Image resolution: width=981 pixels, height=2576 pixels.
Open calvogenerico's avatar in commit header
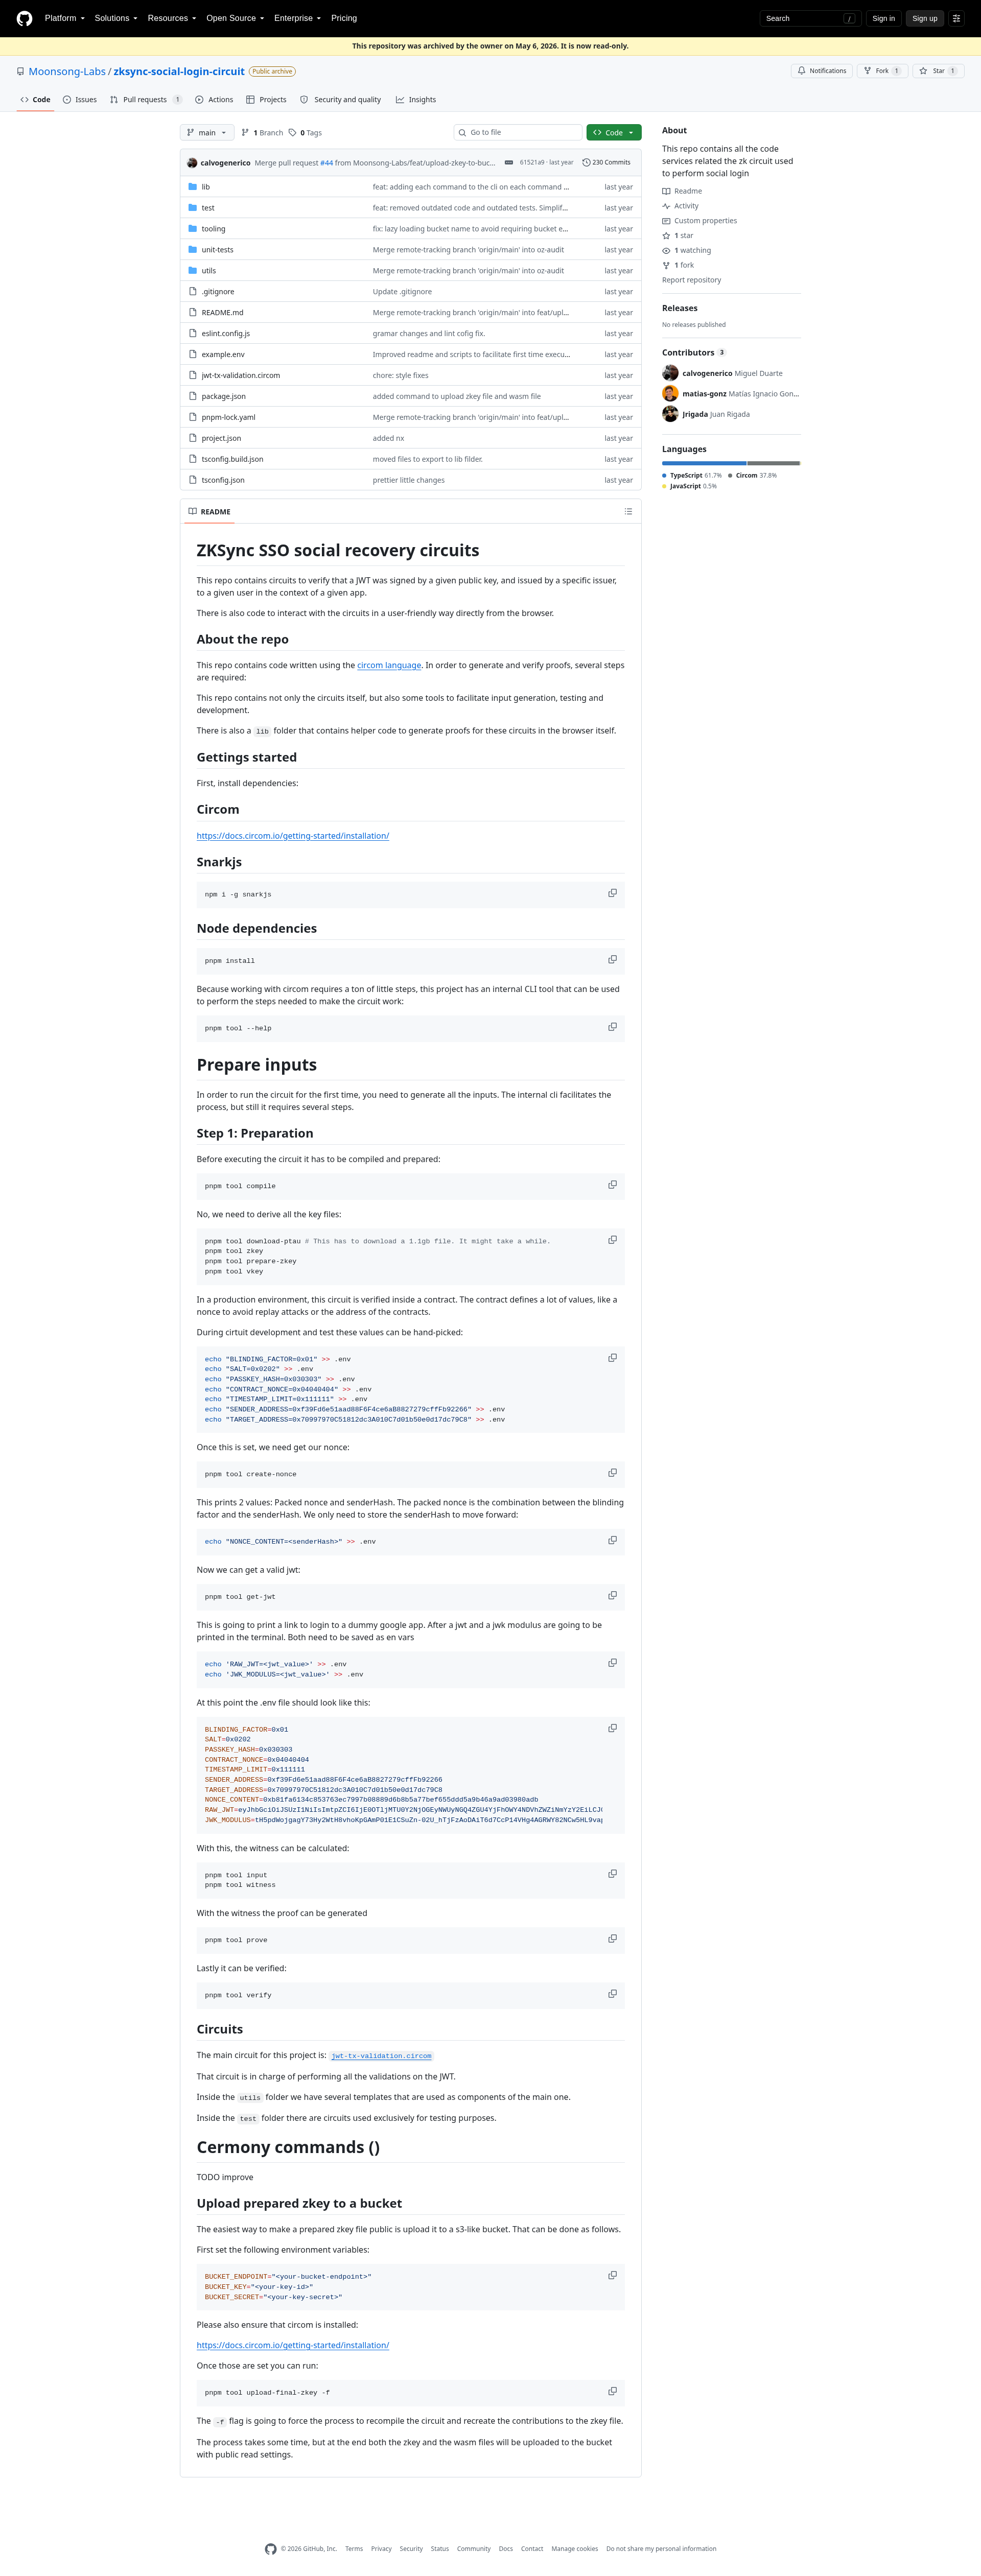point(192,162)
